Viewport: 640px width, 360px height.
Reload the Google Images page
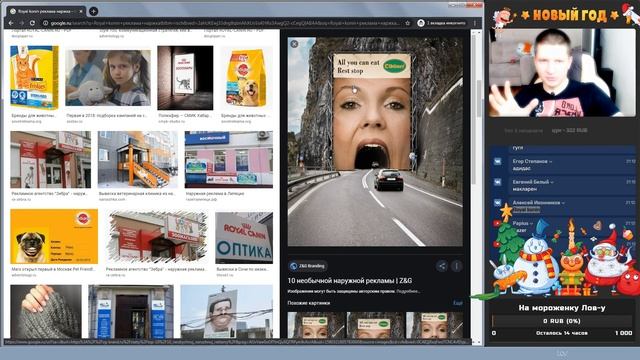coord(32,23)
